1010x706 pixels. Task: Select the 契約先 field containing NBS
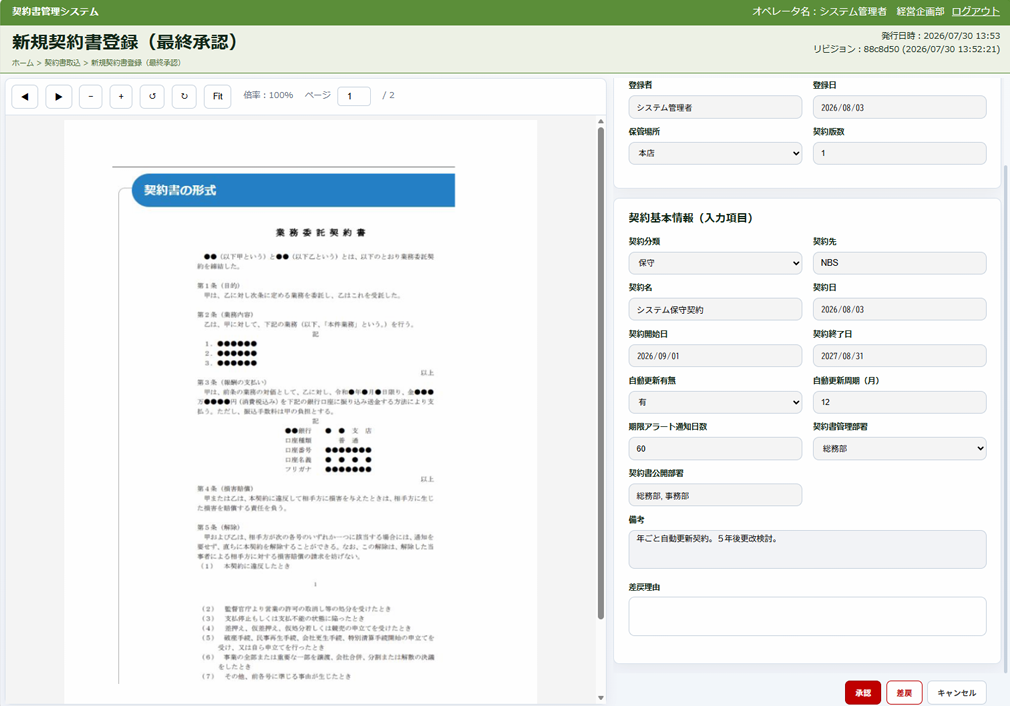point(899,263)
